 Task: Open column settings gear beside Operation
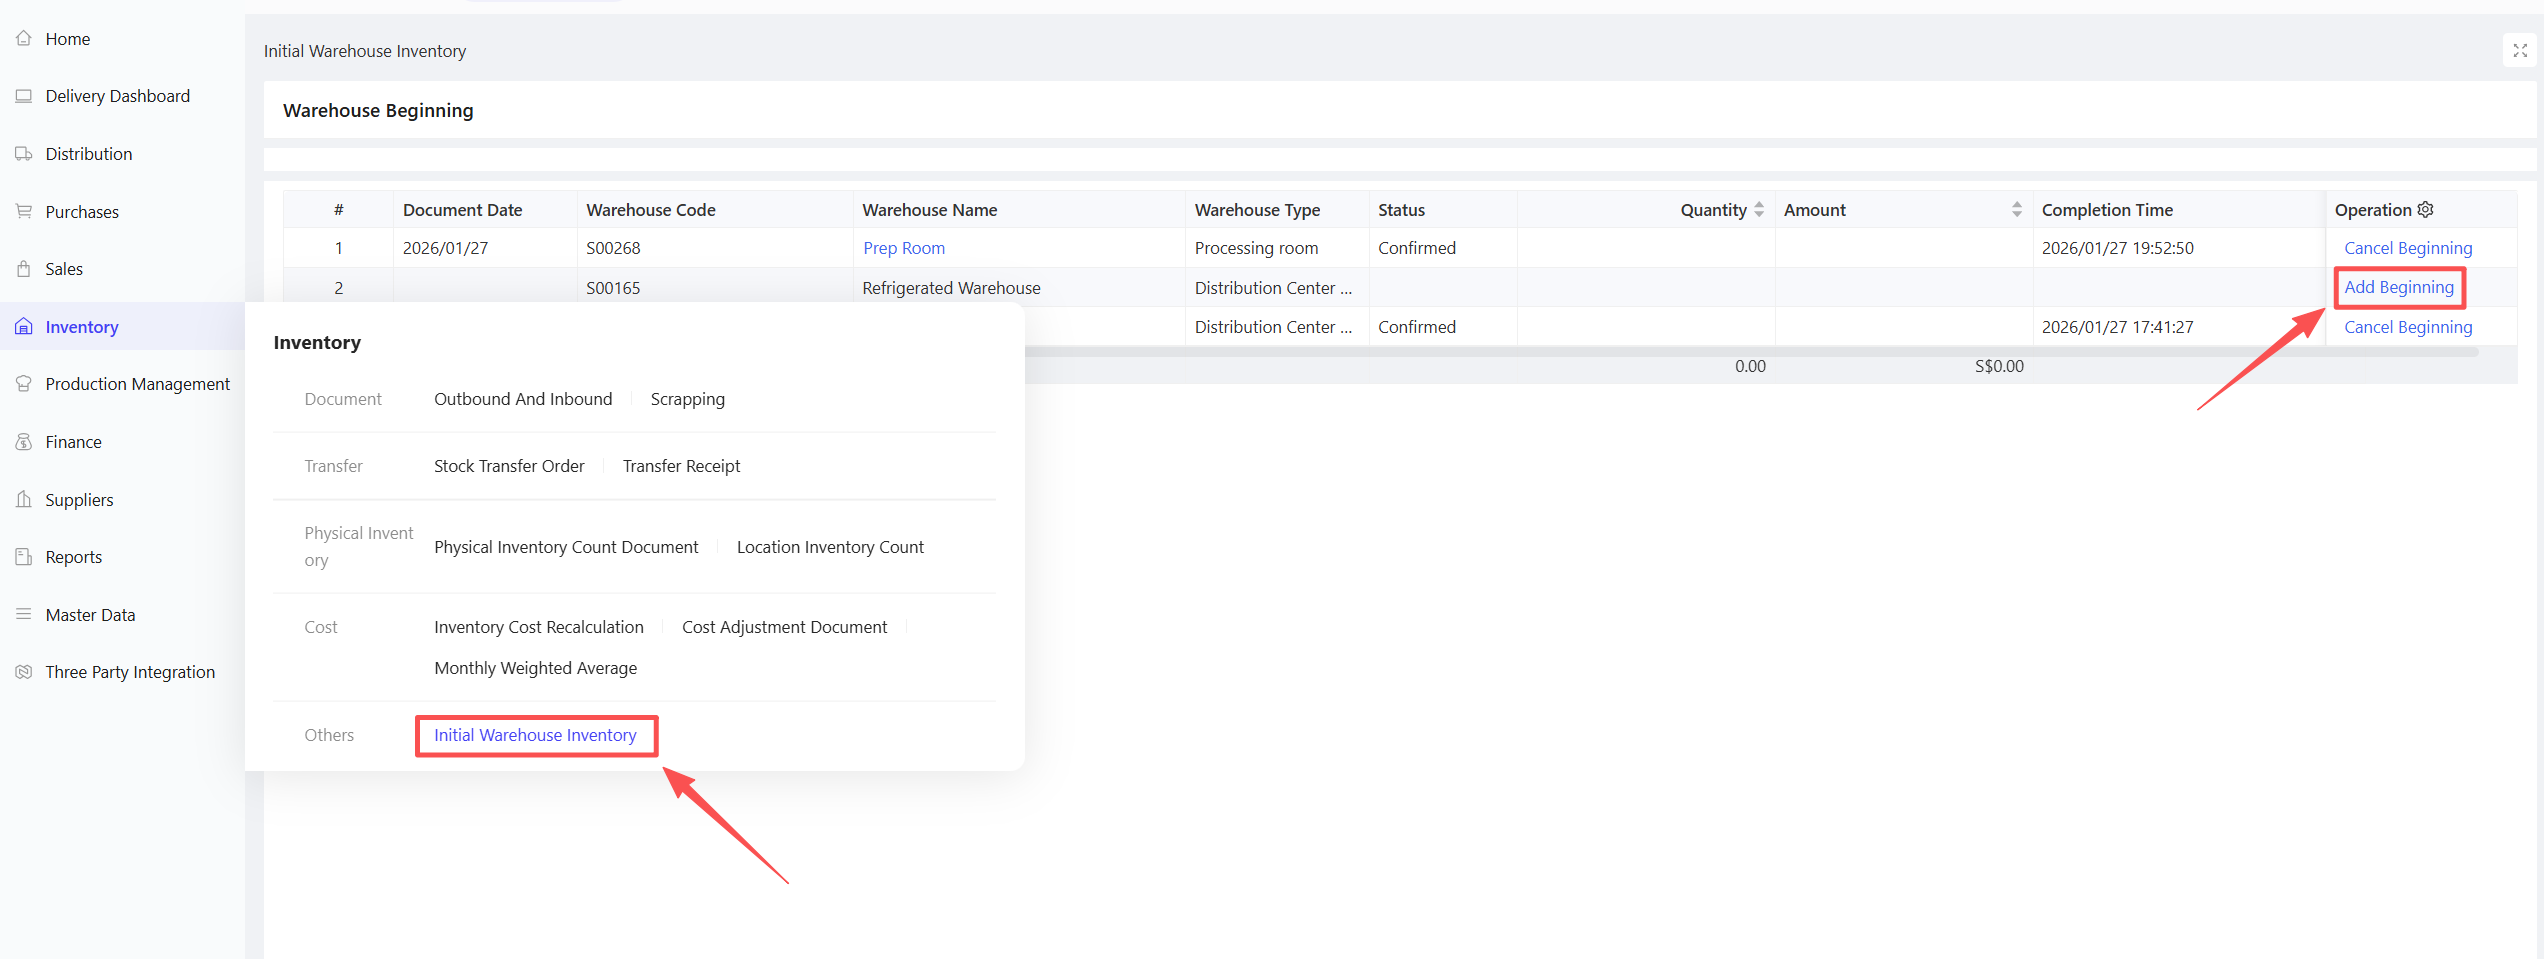pos(2425,210)
